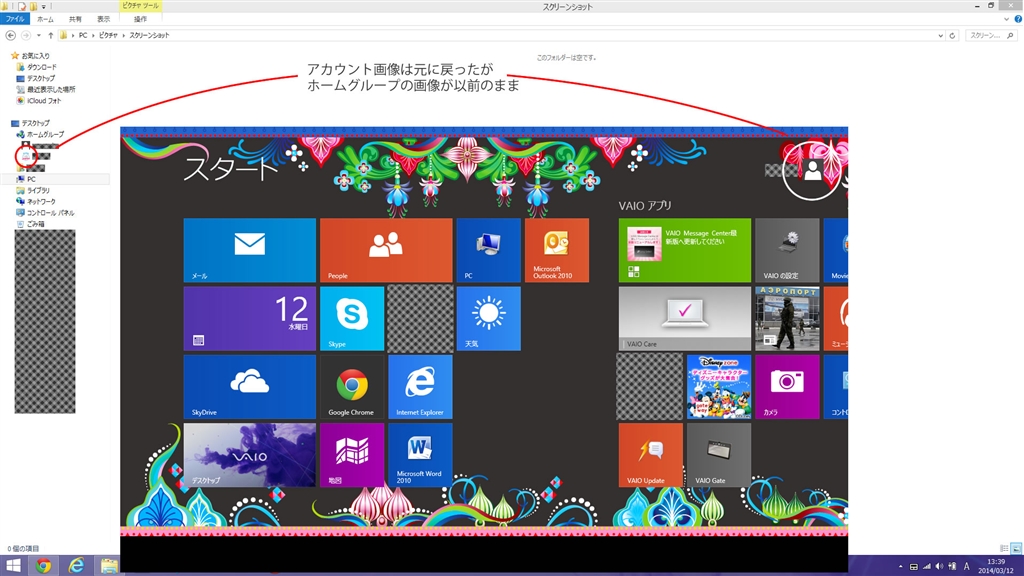Select ダウンロード under favorites
Image resolution: width=1024 pixels, height=576 pixels.
click(x=41, y=67)
